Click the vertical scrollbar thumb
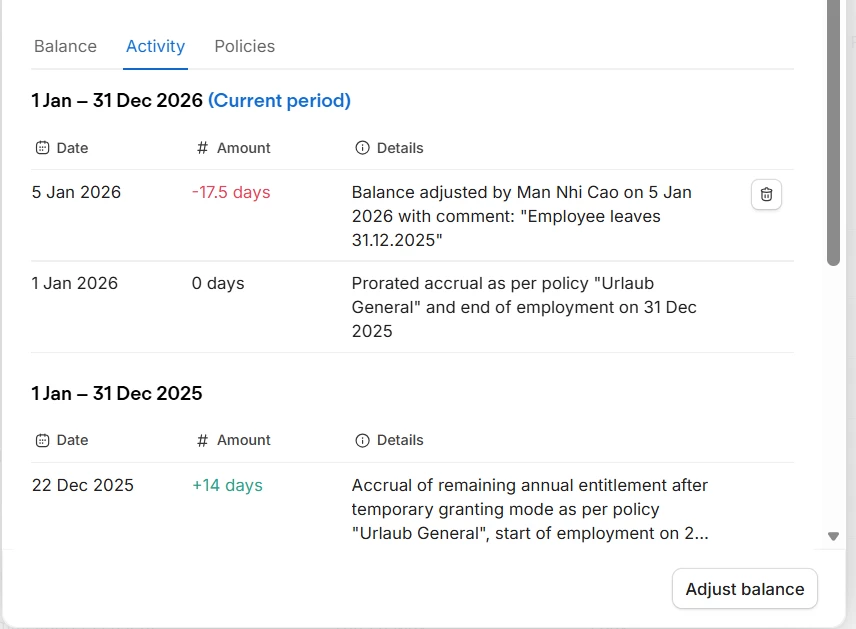The width and height of the screenshot is (856, 629). click(x=833, y=130)
